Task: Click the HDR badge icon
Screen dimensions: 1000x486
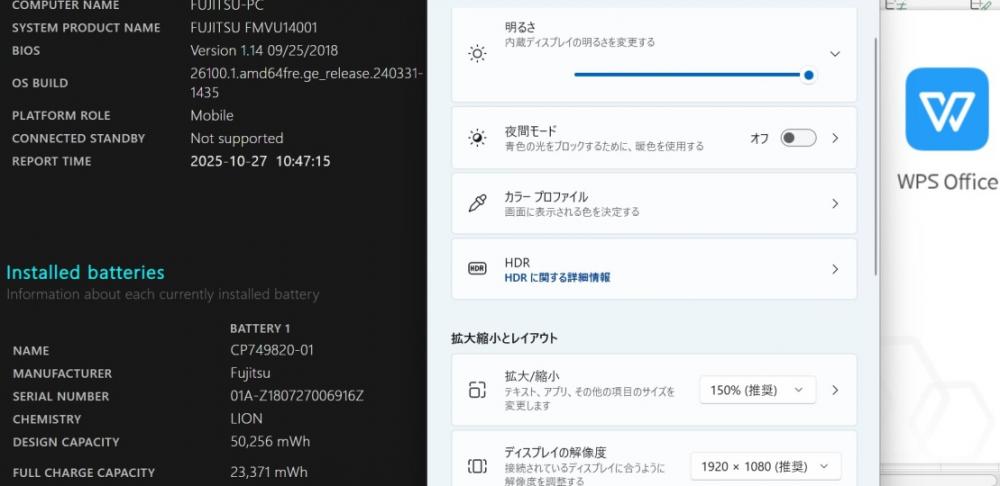Action: [x=477, y=269]
